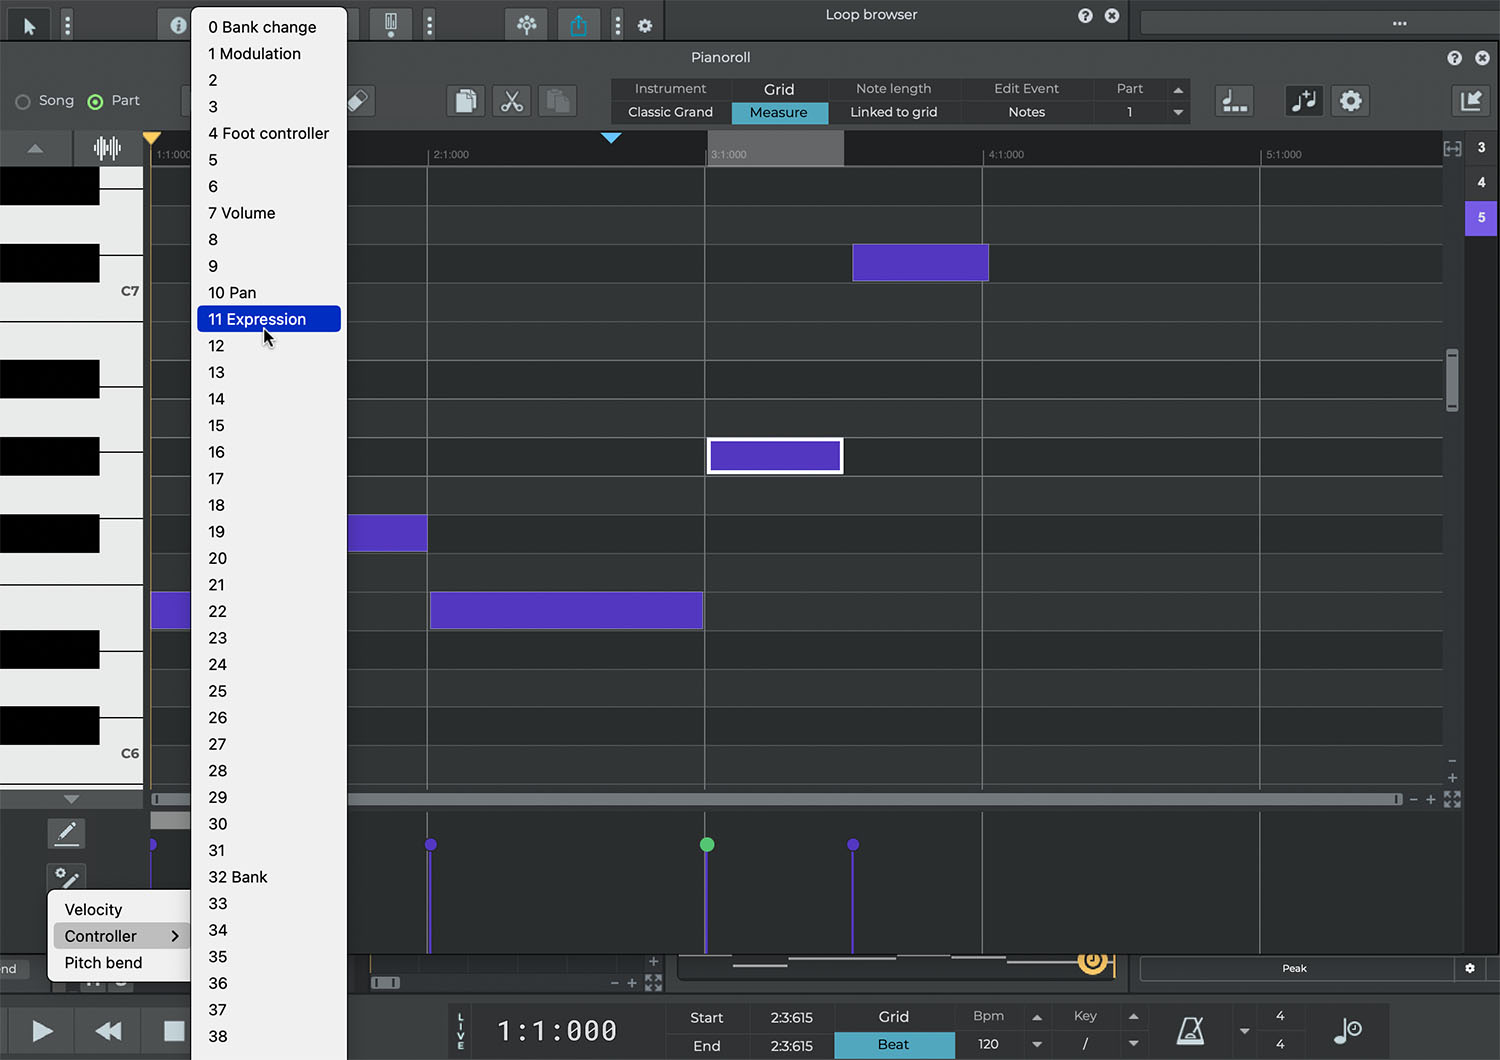
Task: Click the horizontal scrollbar under the note grid
Action: click(870, 799)
